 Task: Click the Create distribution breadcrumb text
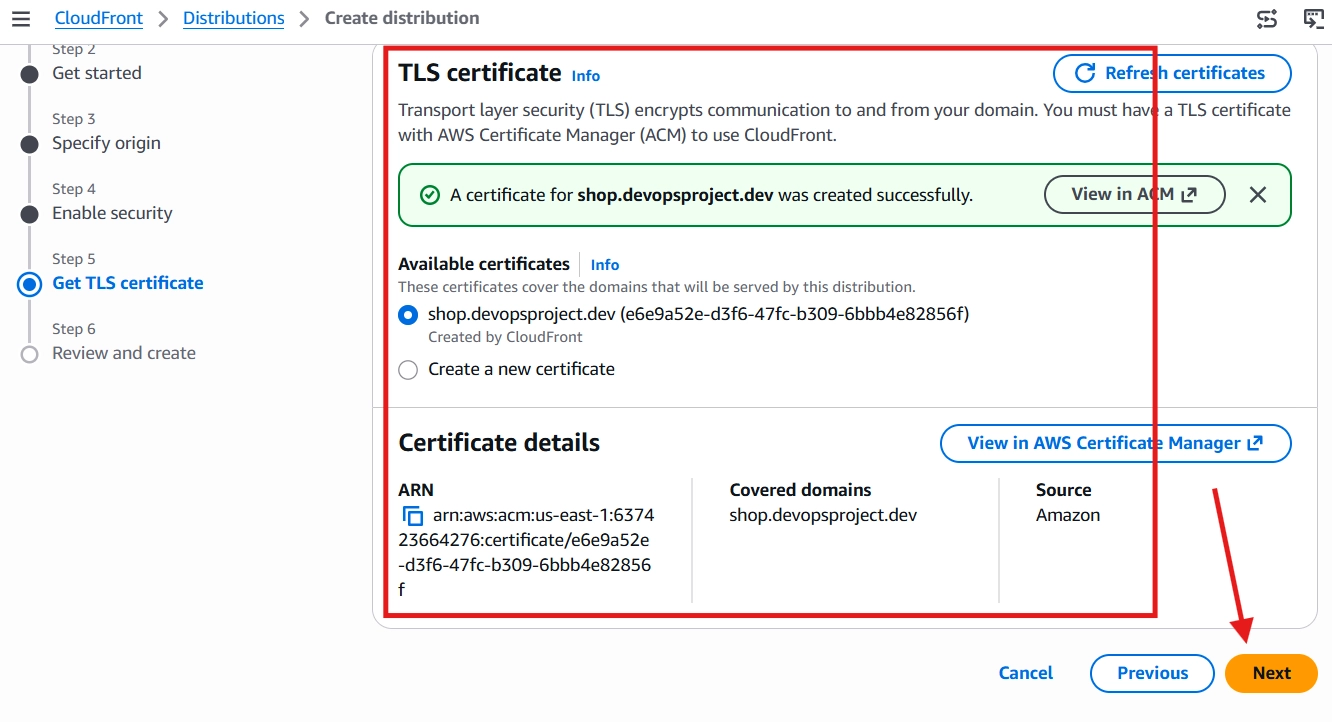pyautogui.click(x=402, y=18)
